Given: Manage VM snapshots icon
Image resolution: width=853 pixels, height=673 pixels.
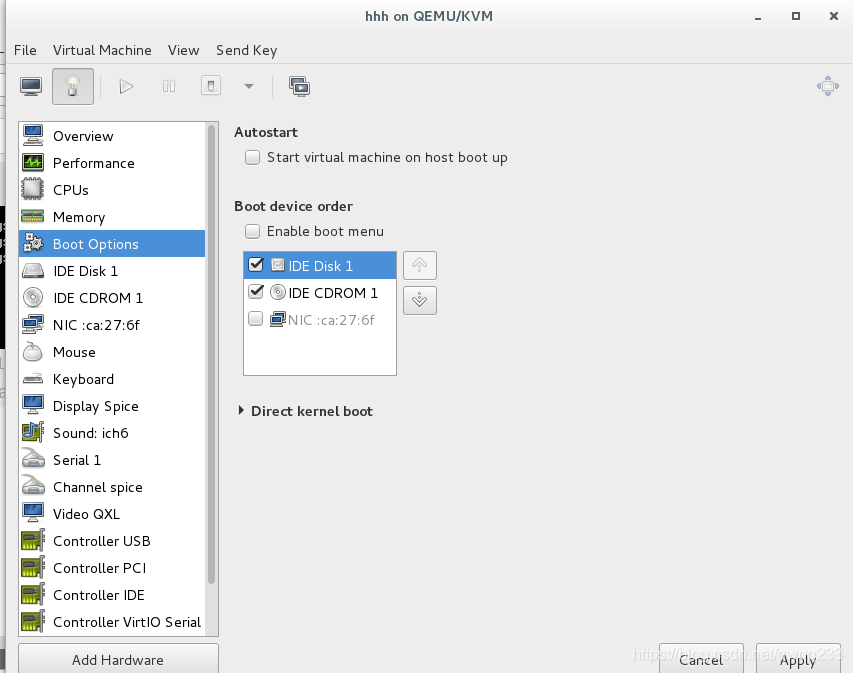Looking at the screenshot, I should click(299, 87).
